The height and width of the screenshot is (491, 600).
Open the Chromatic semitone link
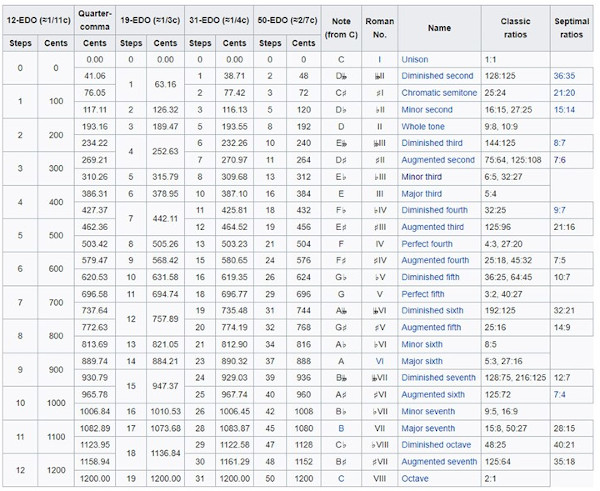coord(440,92)
